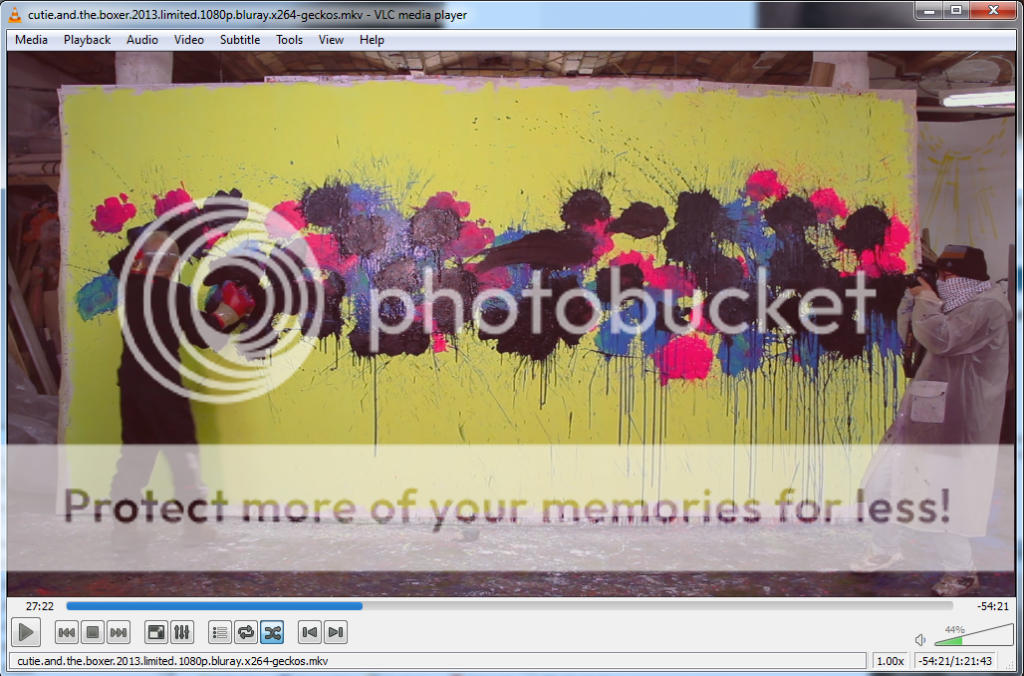Toggle loop mode button
Screen dimensions: 1024x676
246,632
